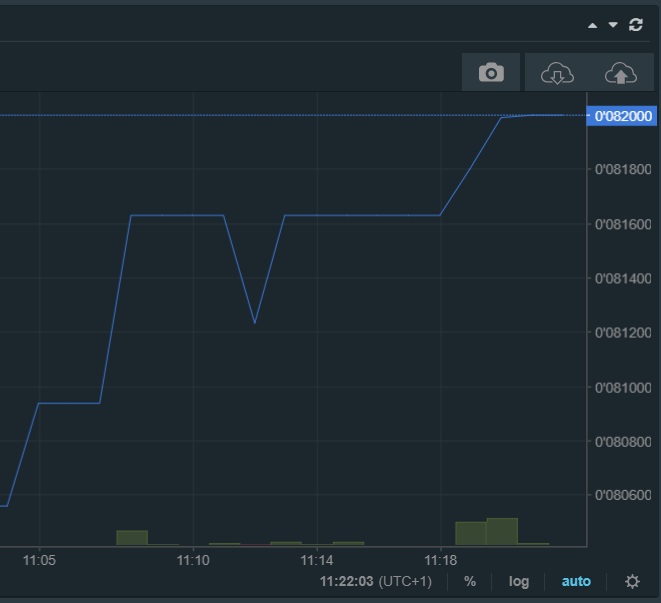This screenshot has height=603, width=661.
Task: Disable the auto scale option
Action: (576, 581)
